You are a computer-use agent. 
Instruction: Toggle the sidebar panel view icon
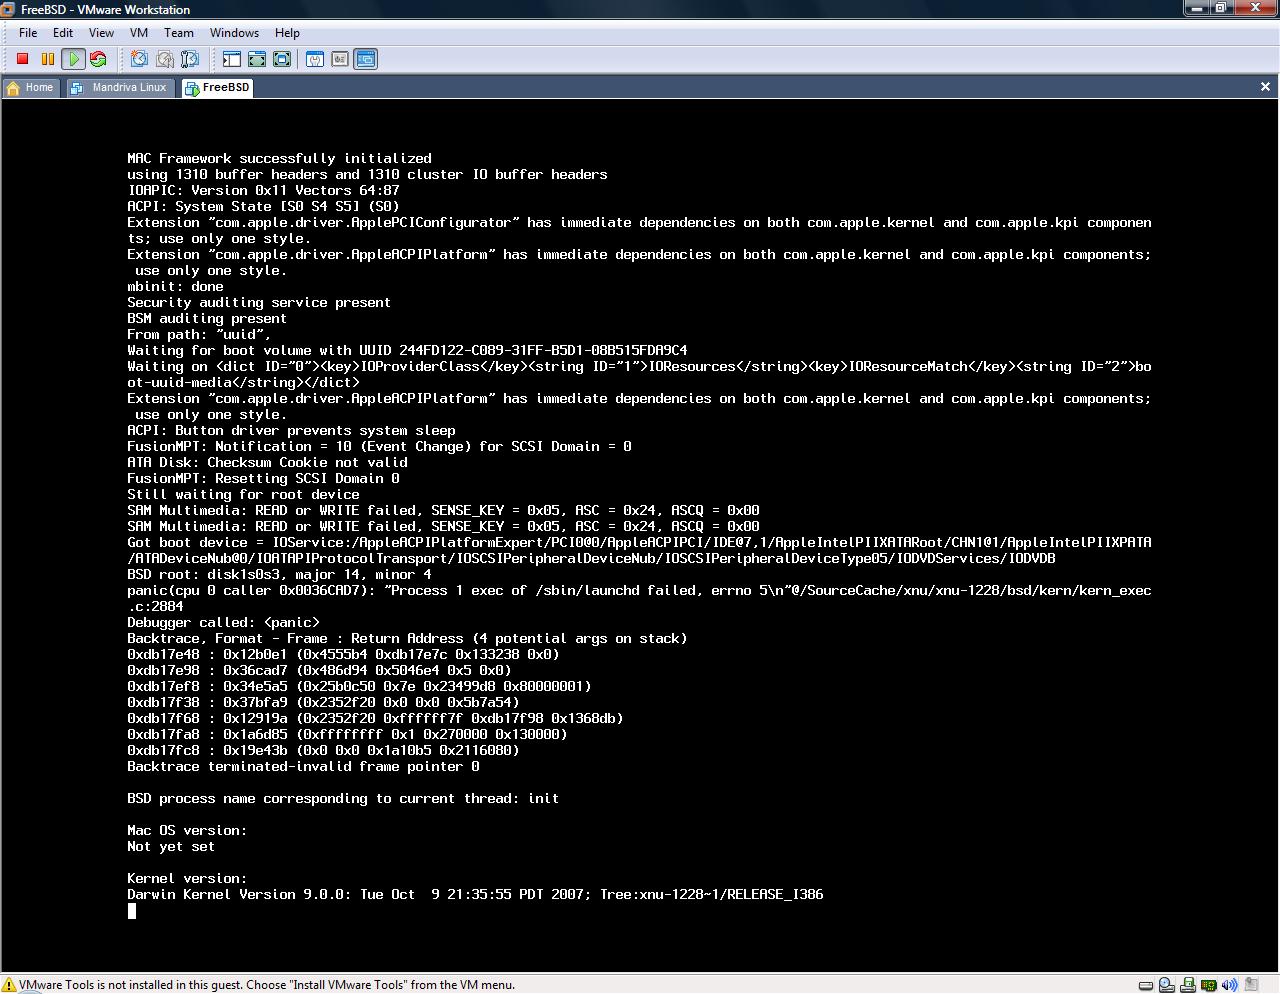click(233, 59)
